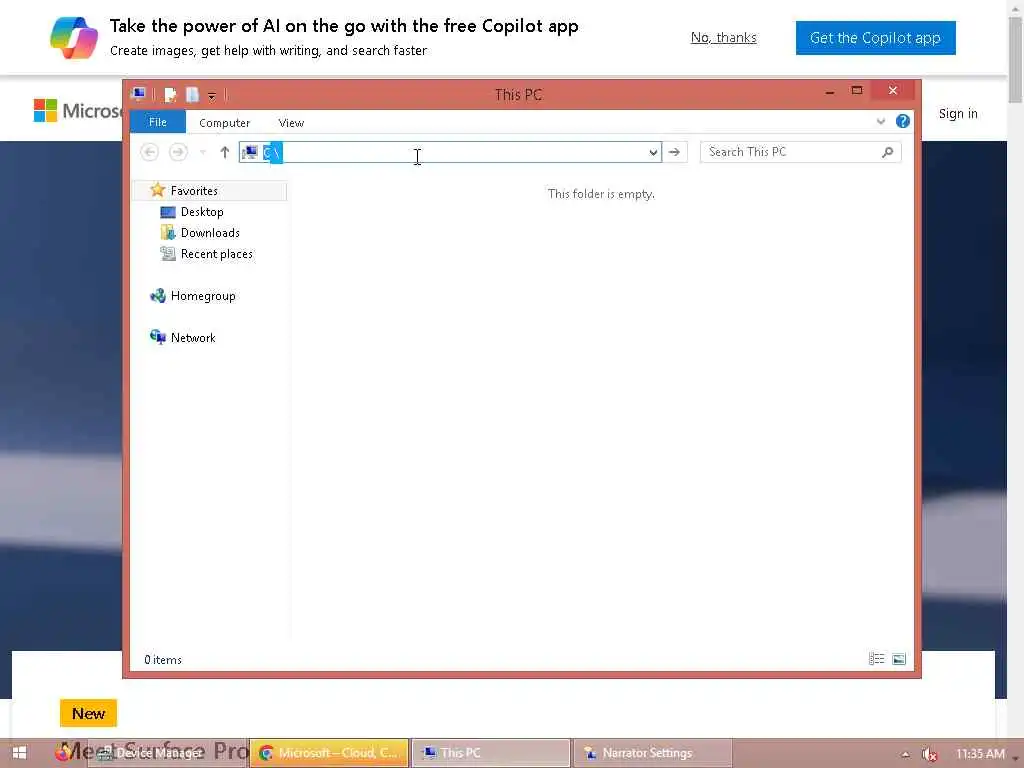Select Desktop in the navigation pane
The height and width of the screenshot is (768, 1024).
pos(202,212)
